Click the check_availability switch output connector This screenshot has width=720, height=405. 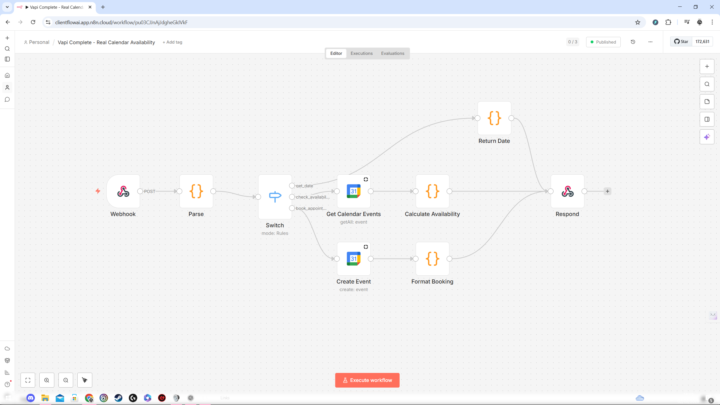(x=292, y=197)
